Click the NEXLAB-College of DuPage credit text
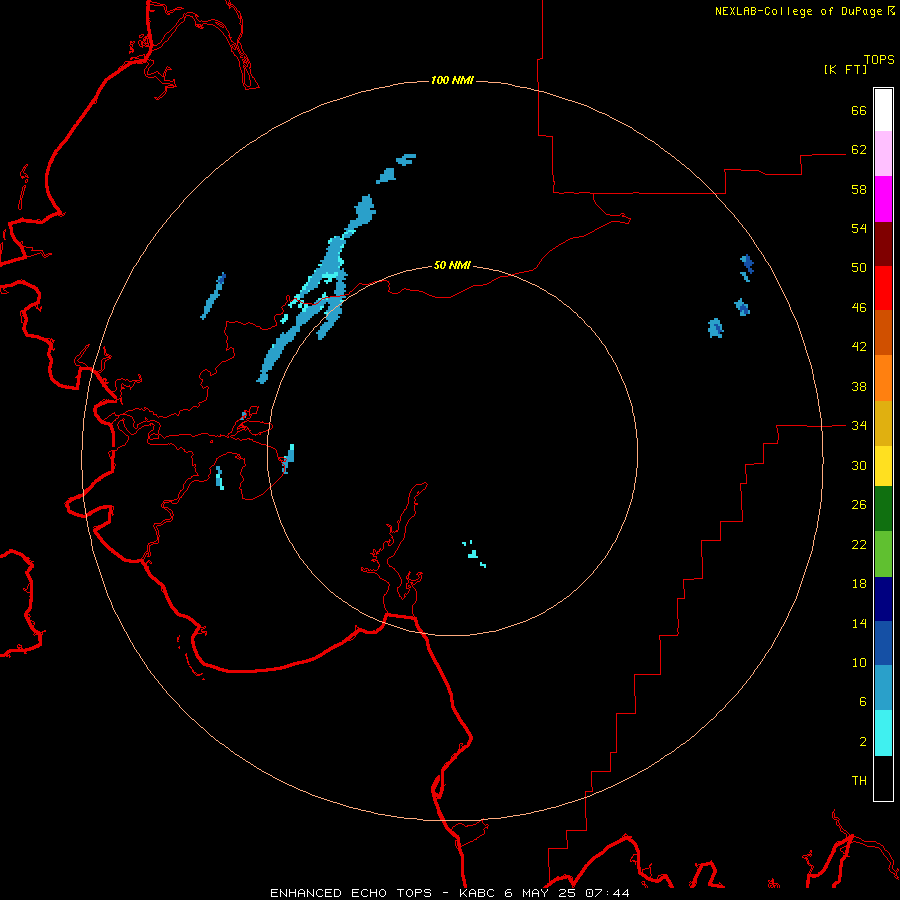The width and height of the screenshot is (900, 900). (798, 11)
